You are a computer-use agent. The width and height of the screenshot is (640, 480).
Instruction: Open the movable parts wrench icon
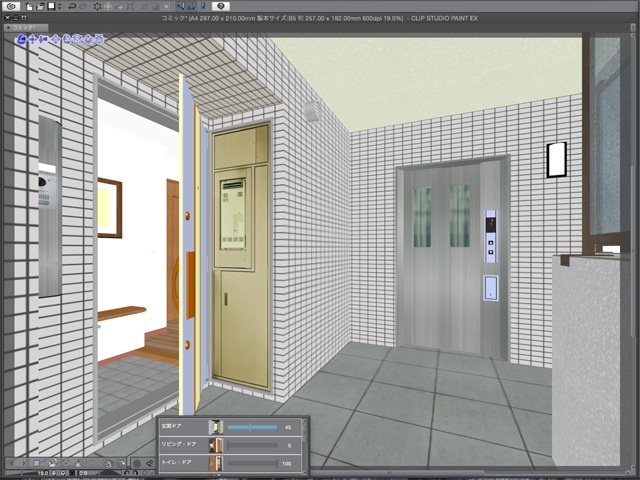point(150,463)
